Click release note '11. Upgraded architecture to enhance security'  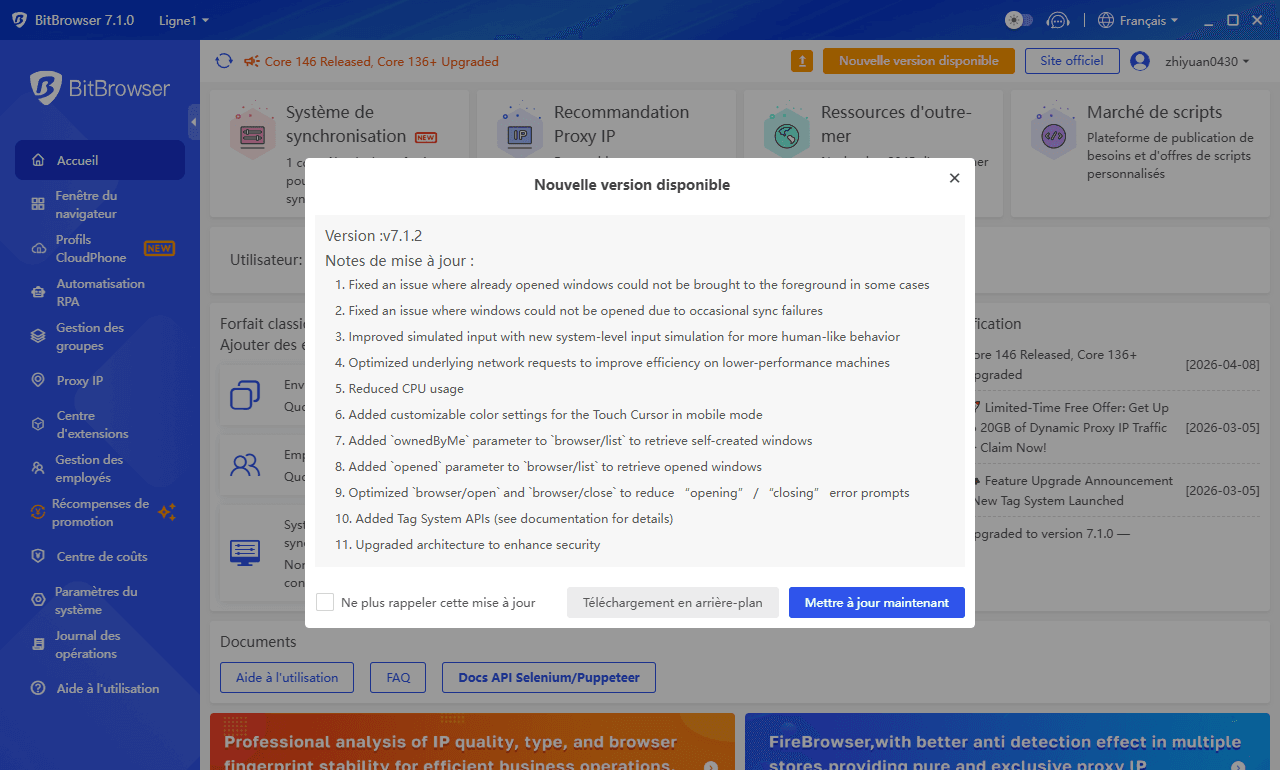(x=468, y=545)
